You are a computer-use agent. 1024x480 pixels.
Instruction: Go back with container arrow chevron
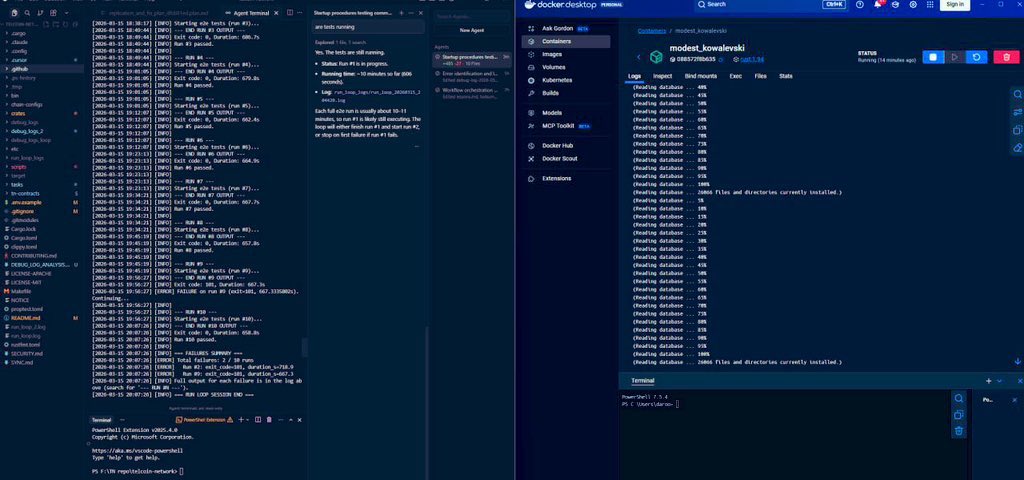(639, 57)
